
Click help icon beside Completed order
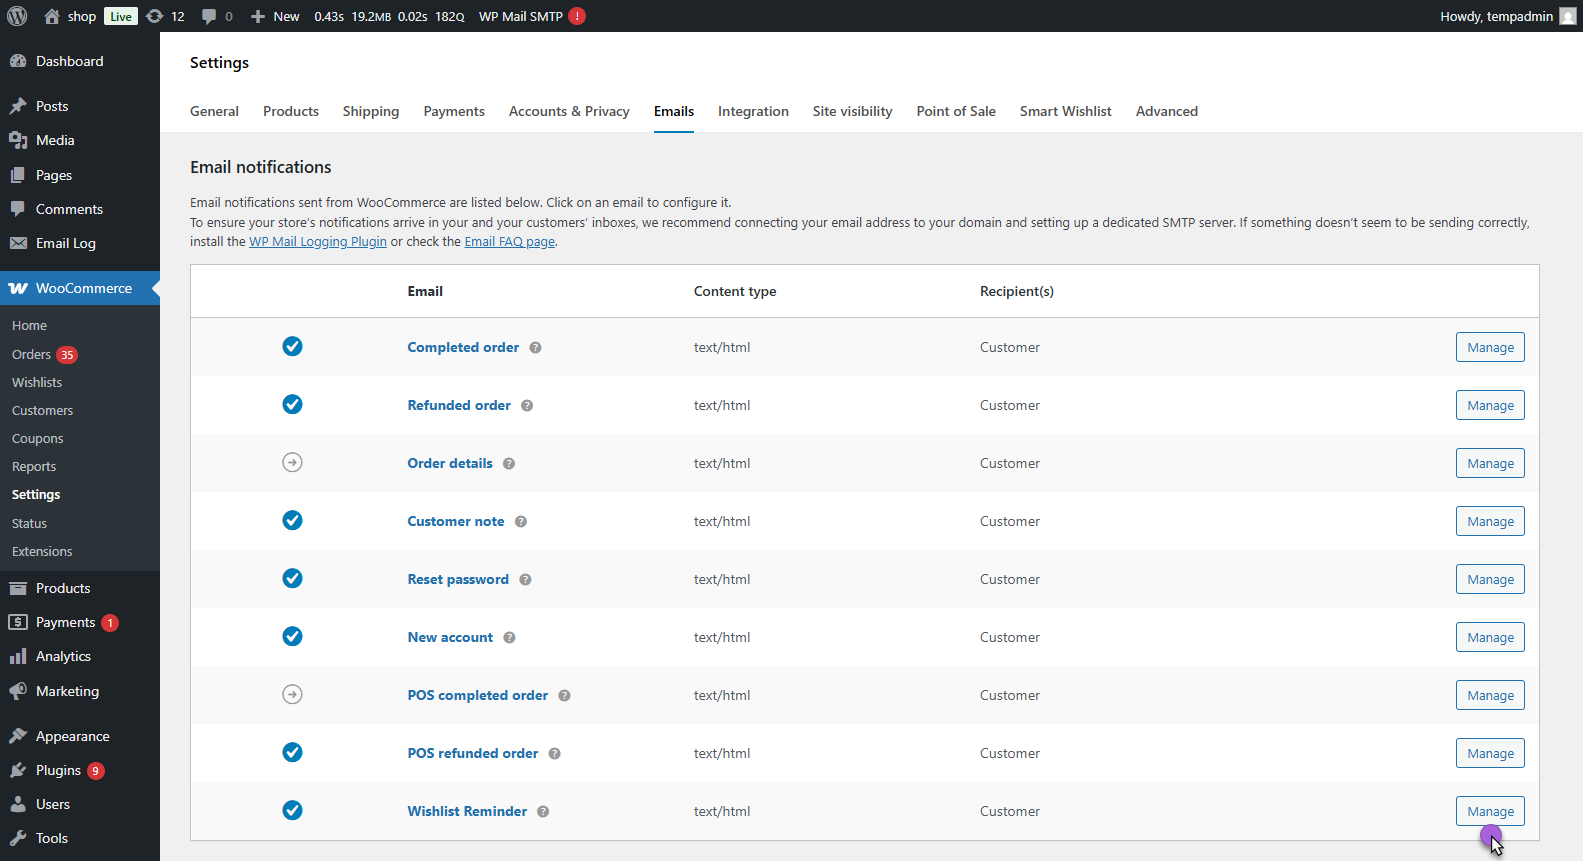(x=535, y=348)
